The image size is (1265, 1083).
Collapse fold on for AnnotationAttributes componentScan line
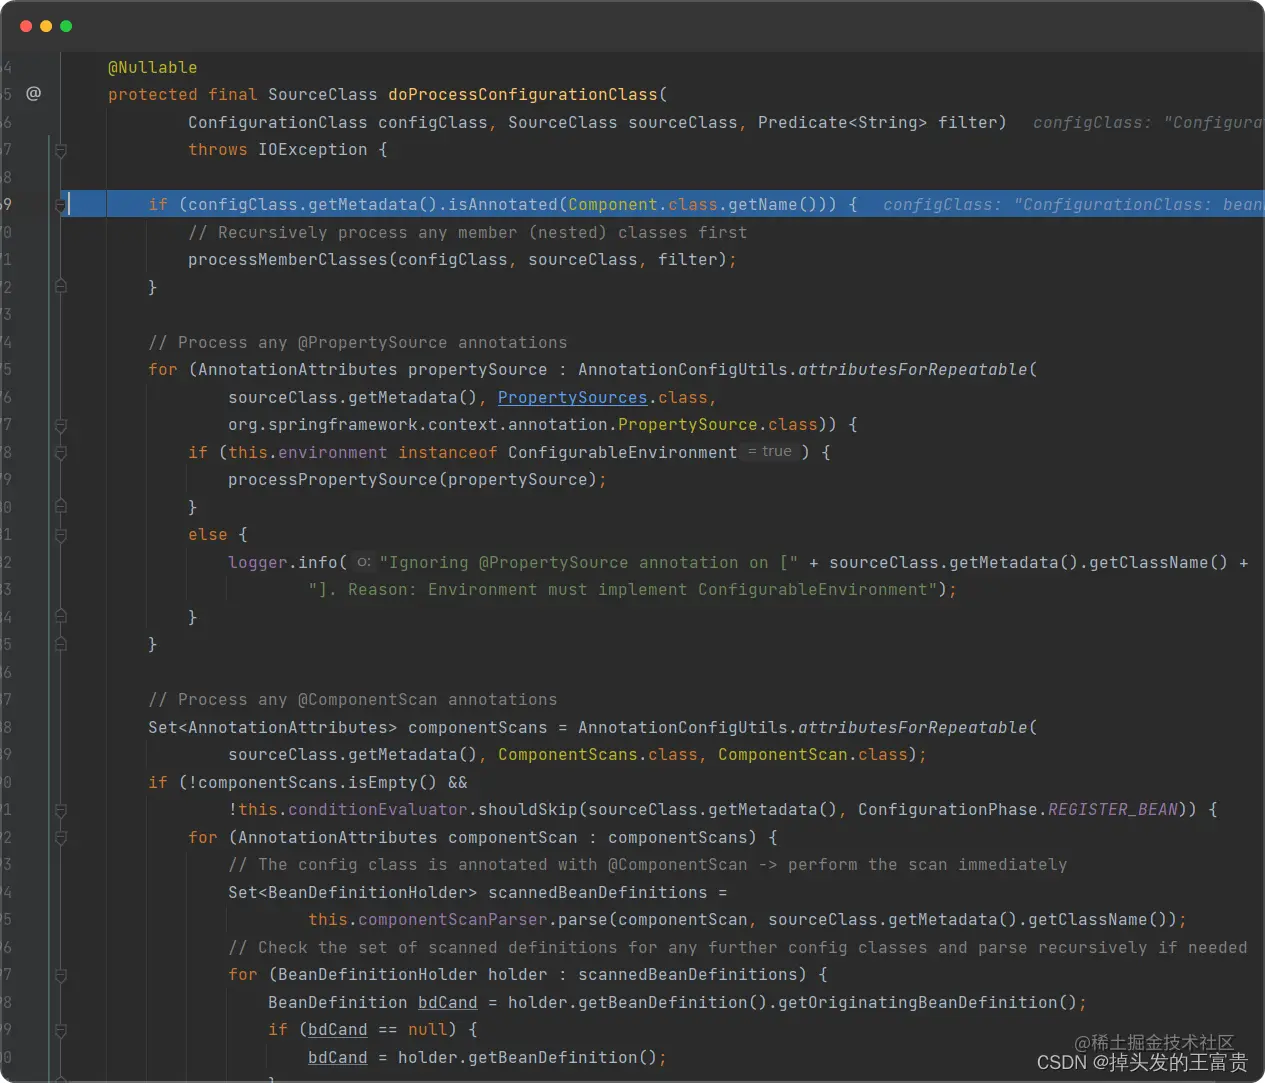tap(61, 837)
